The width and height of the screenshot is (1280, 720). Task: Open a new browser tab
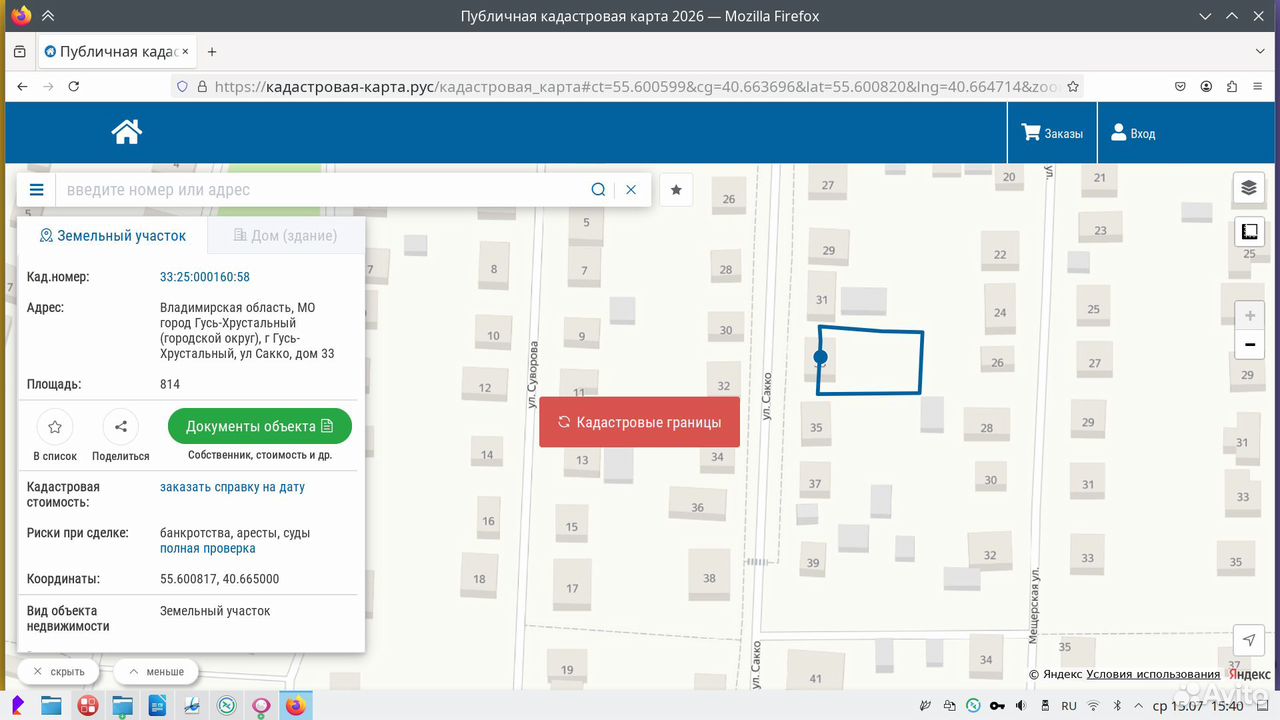coord(212,52)
